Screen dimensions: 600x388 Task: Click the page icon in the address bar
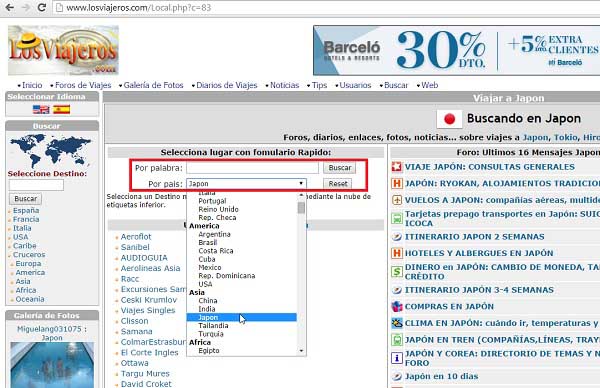[59, 8]
